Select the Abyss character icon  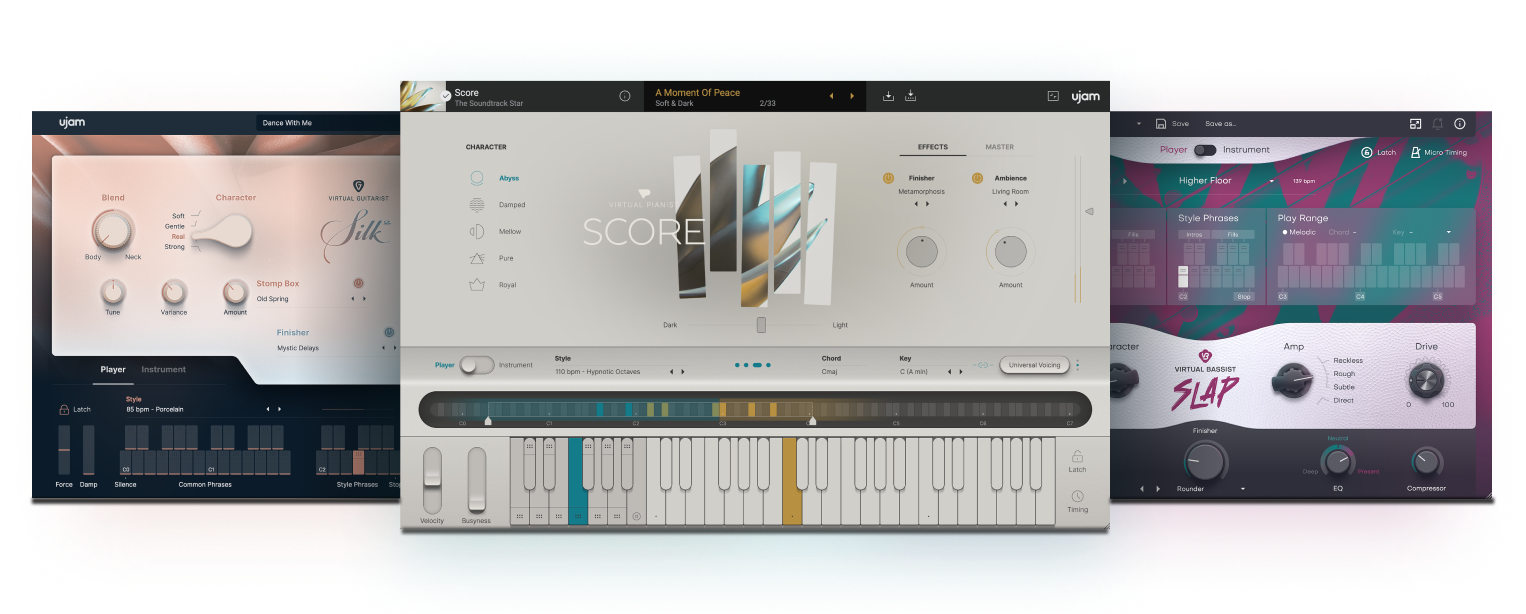coord(477,178)
